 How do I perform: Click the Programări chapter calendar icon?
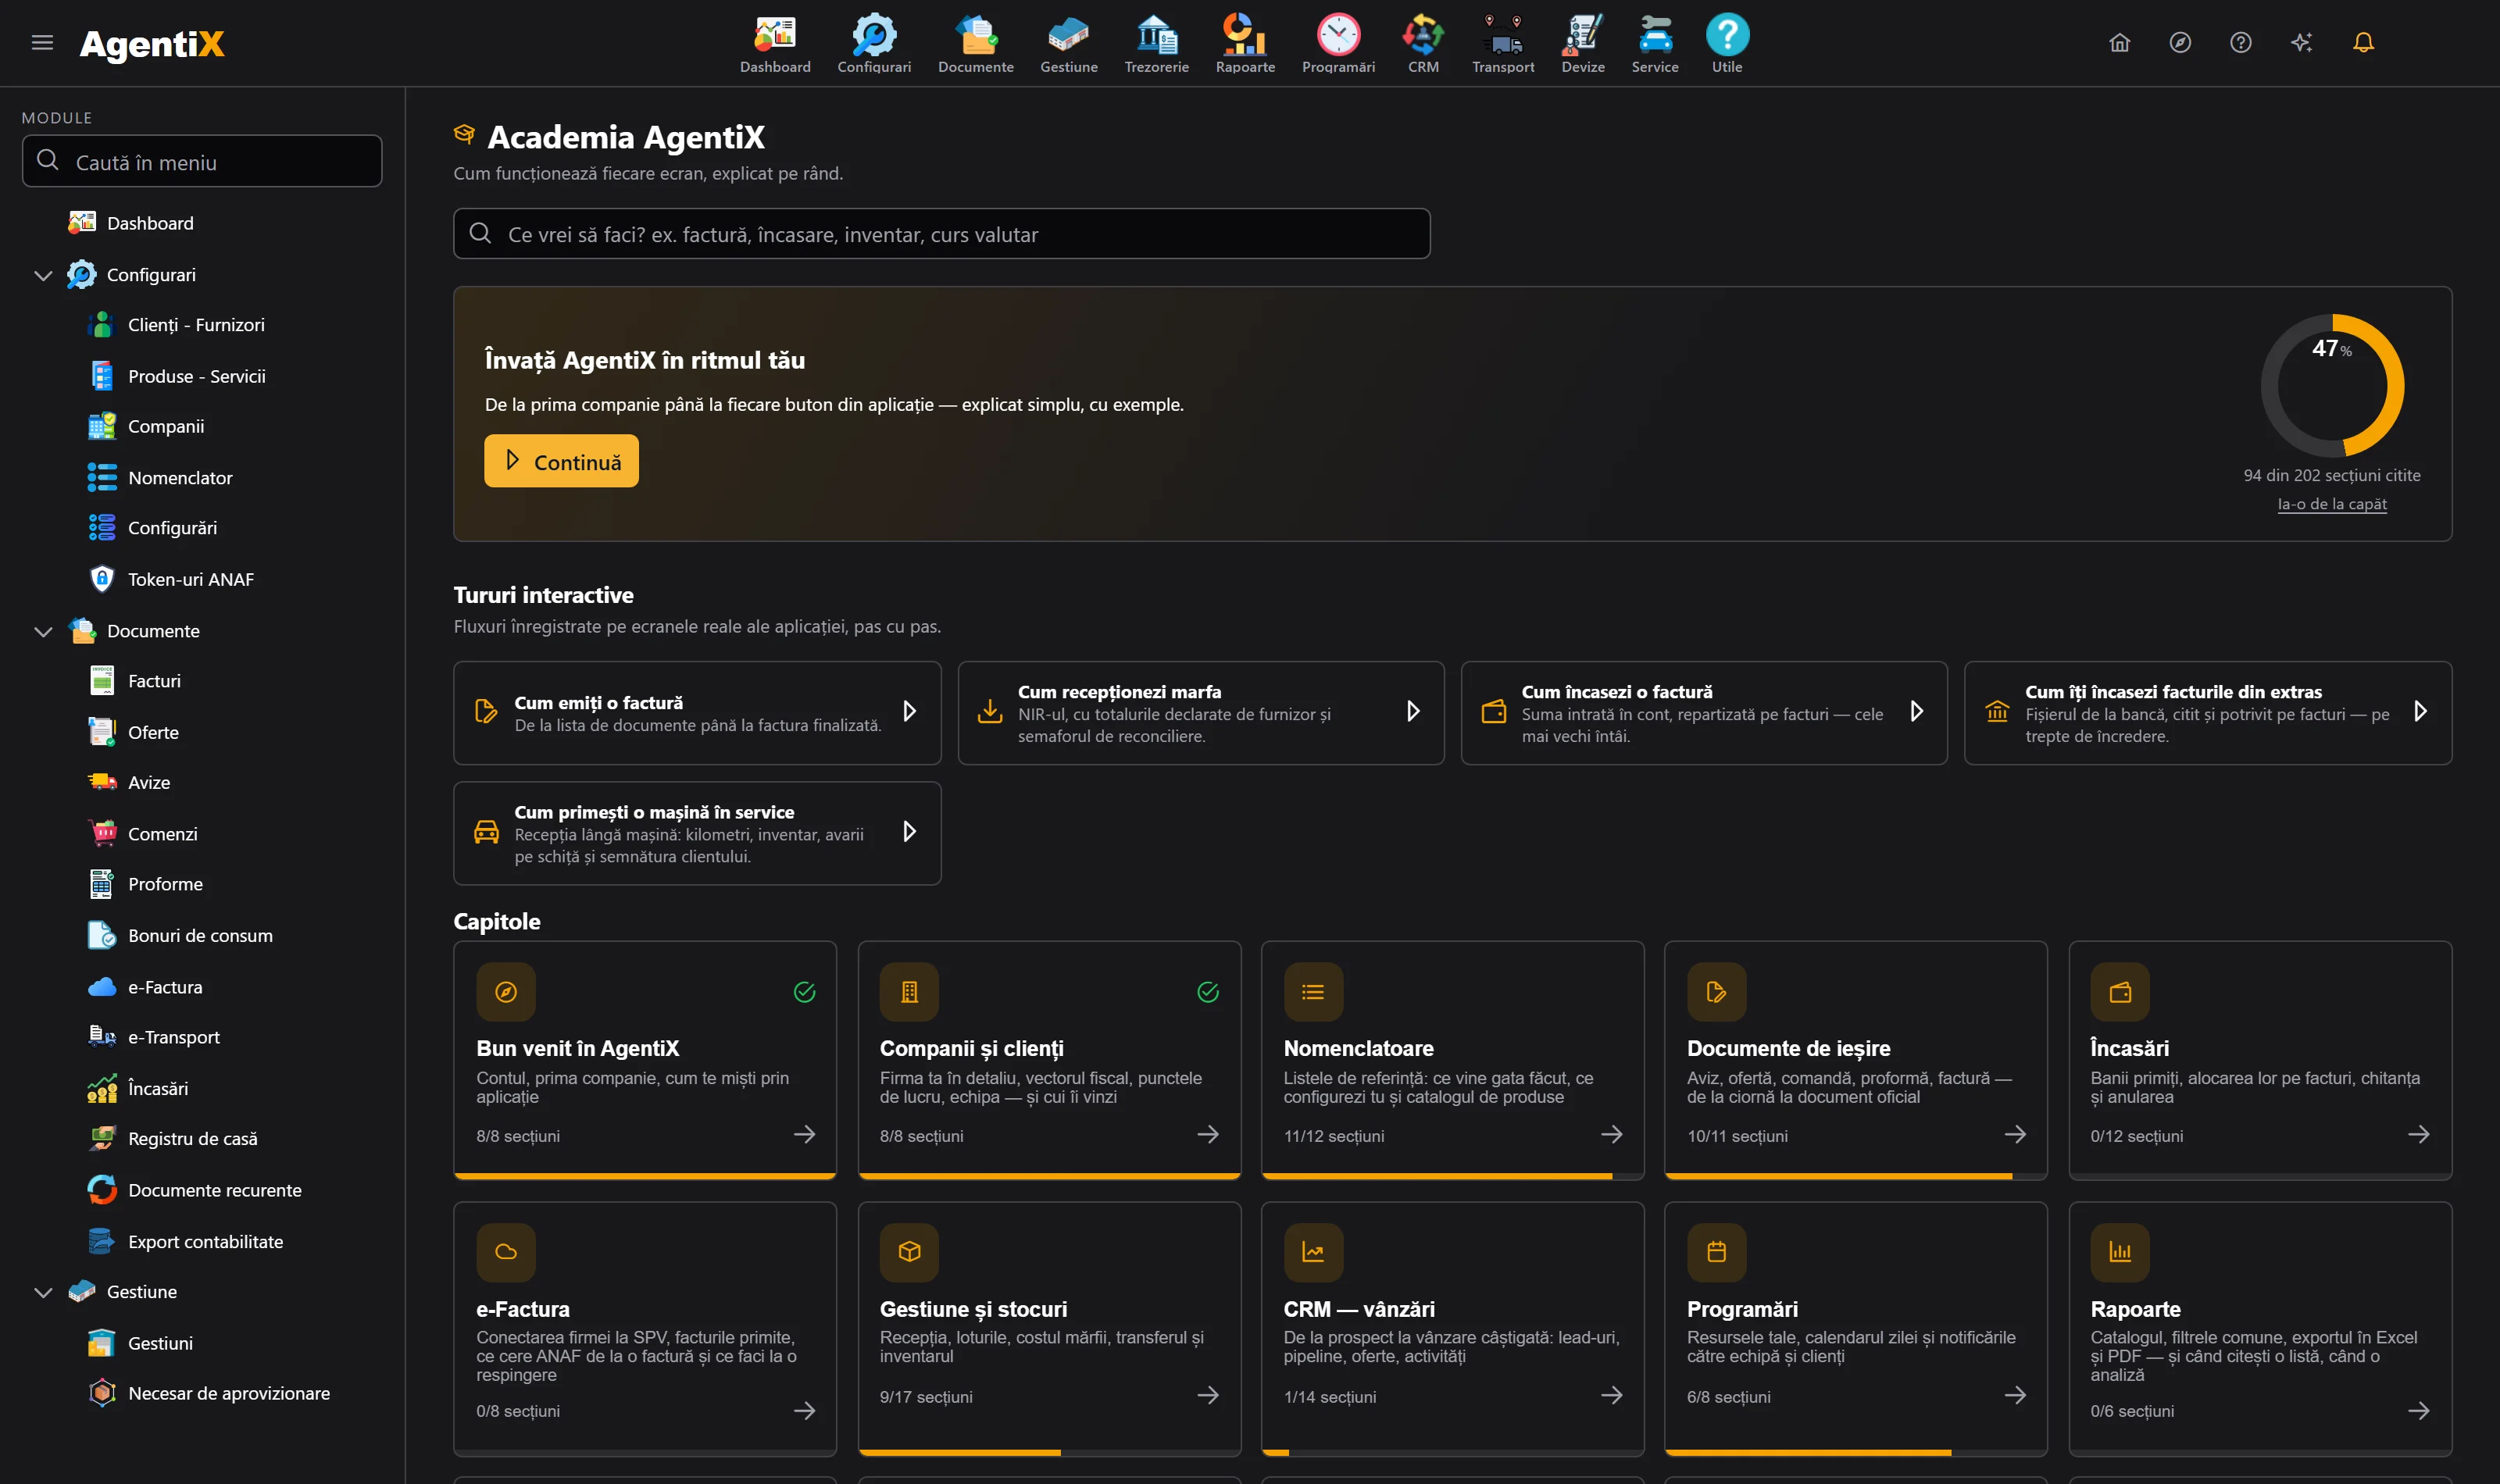(1716, 1252)
